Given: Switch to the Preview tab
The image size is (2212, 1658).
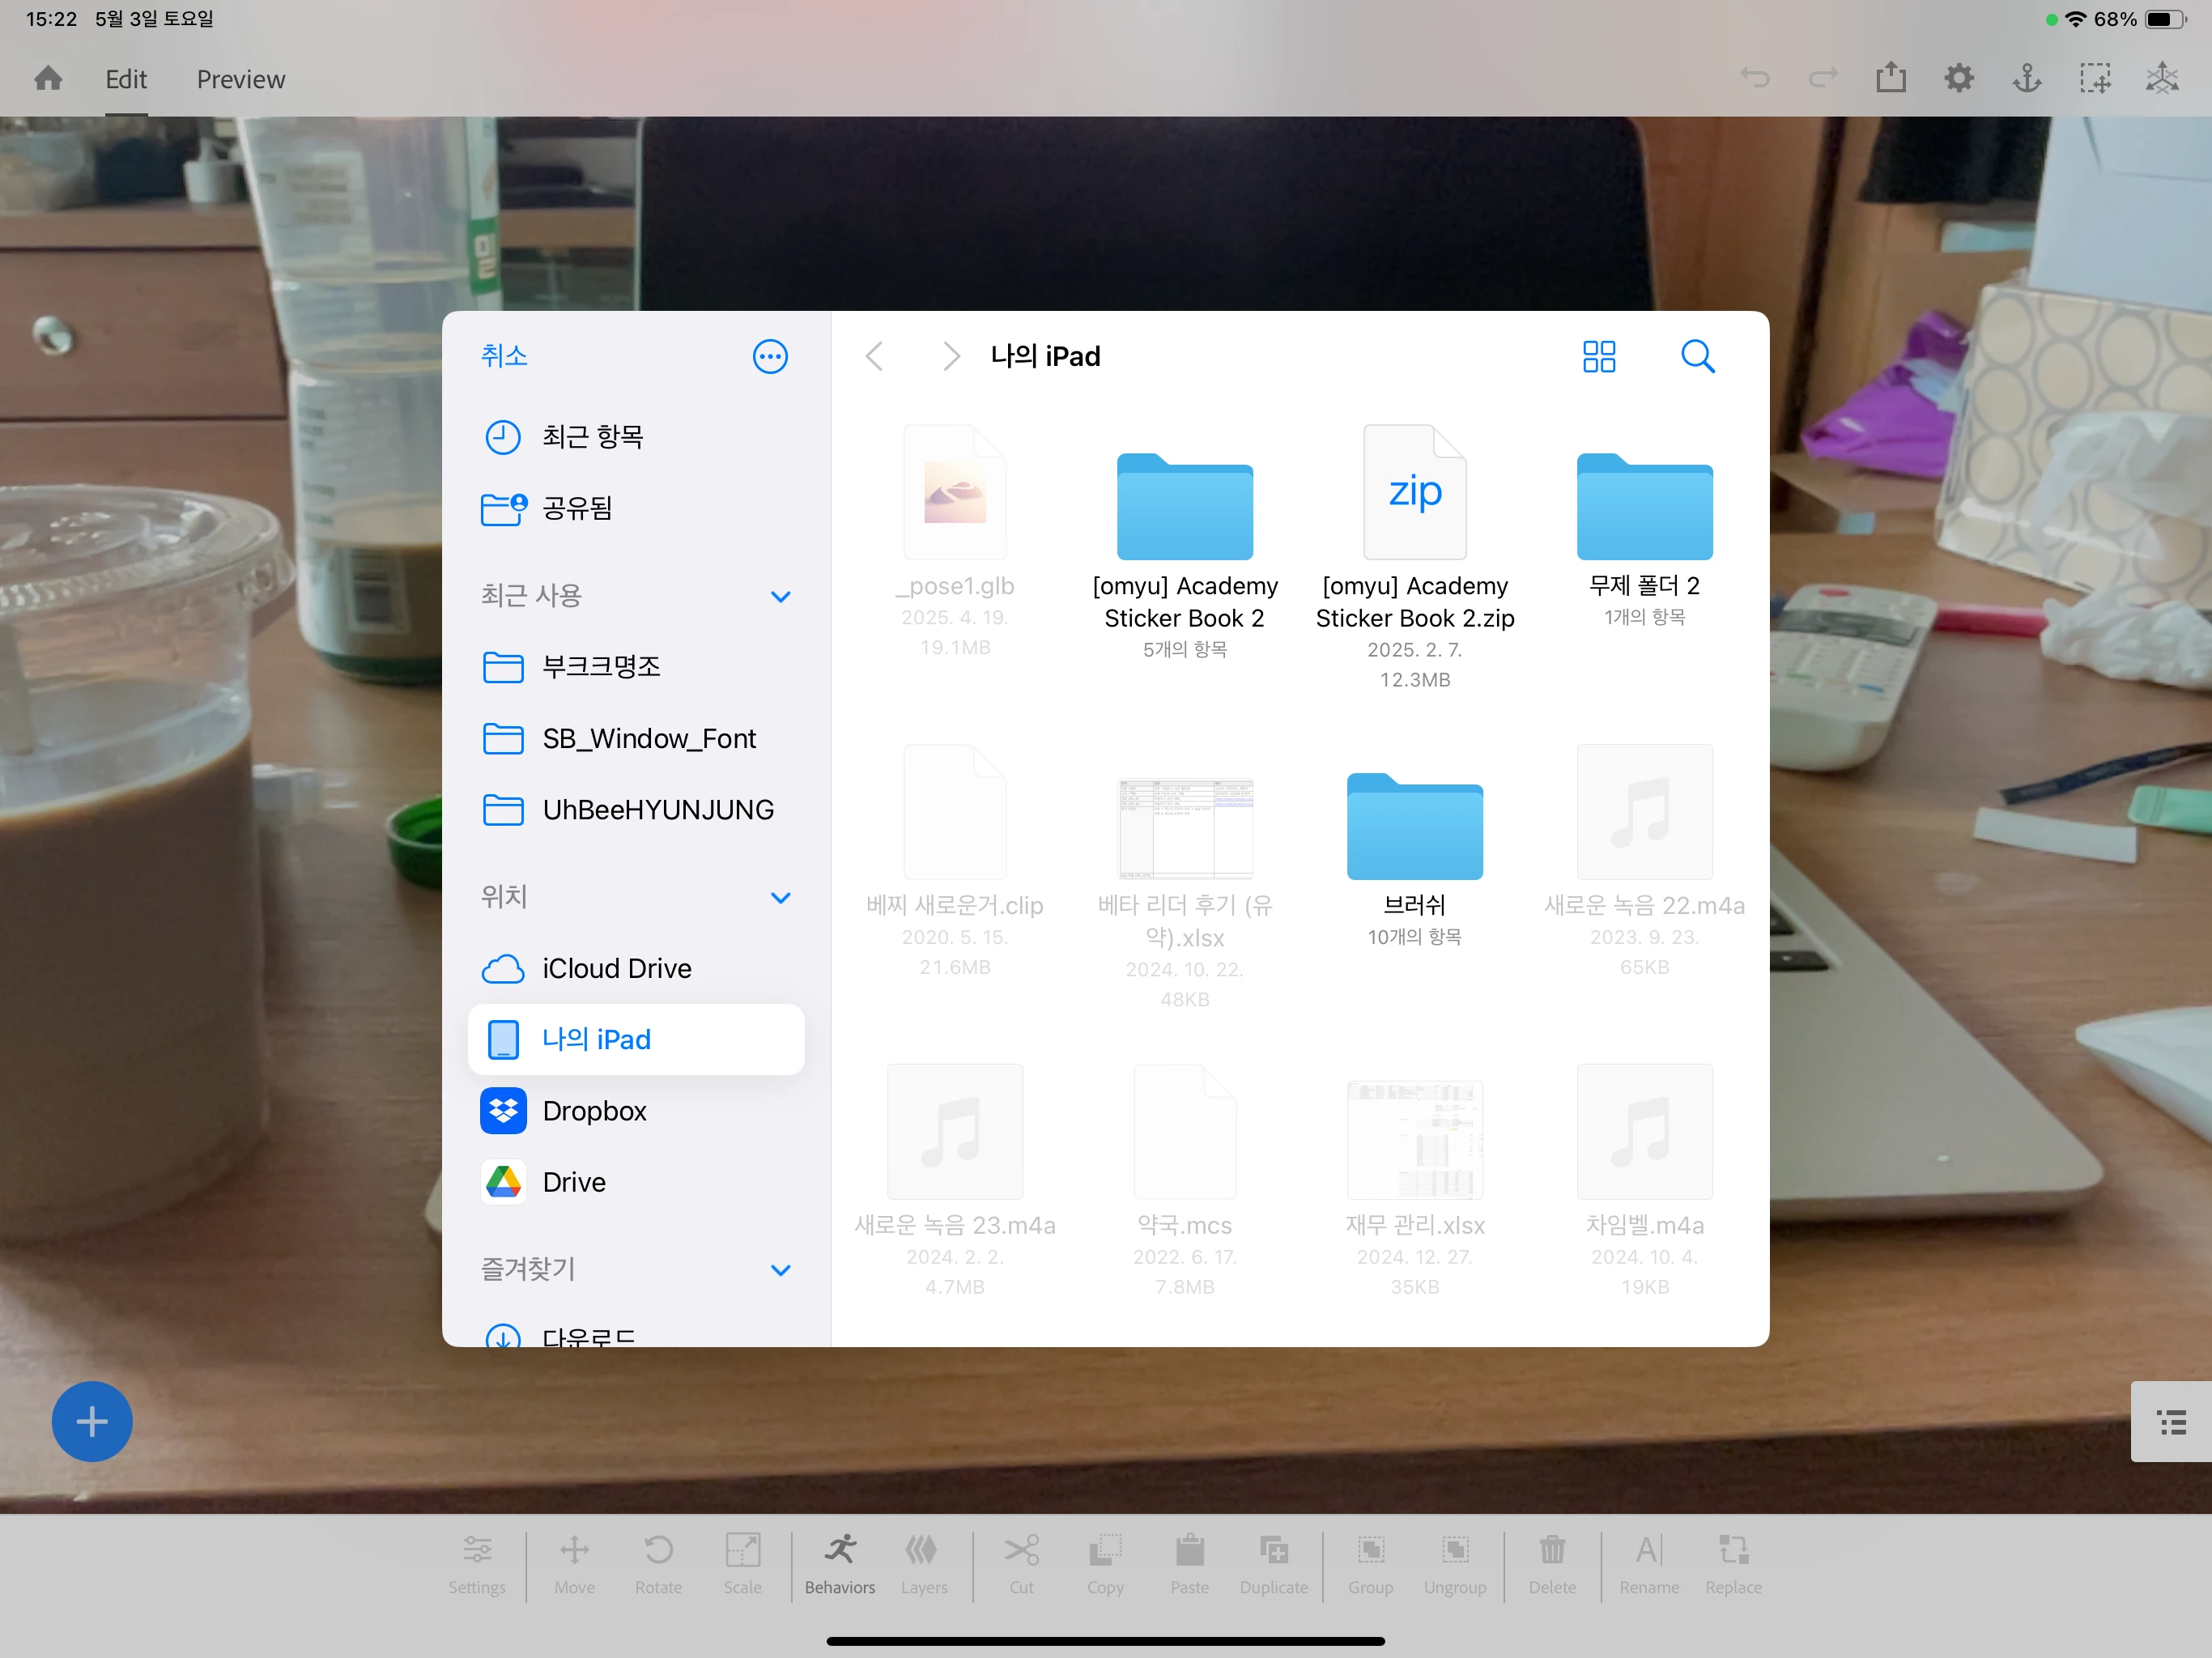Looking at the screenshot, I should (x=240, y=79).
